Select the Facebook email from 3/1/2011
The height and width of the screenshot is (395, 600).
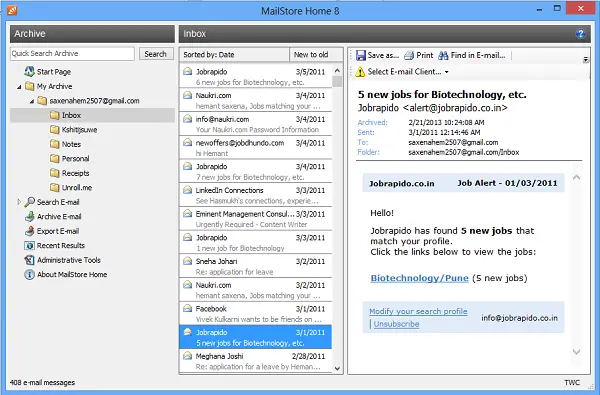(x=256, y=314)
